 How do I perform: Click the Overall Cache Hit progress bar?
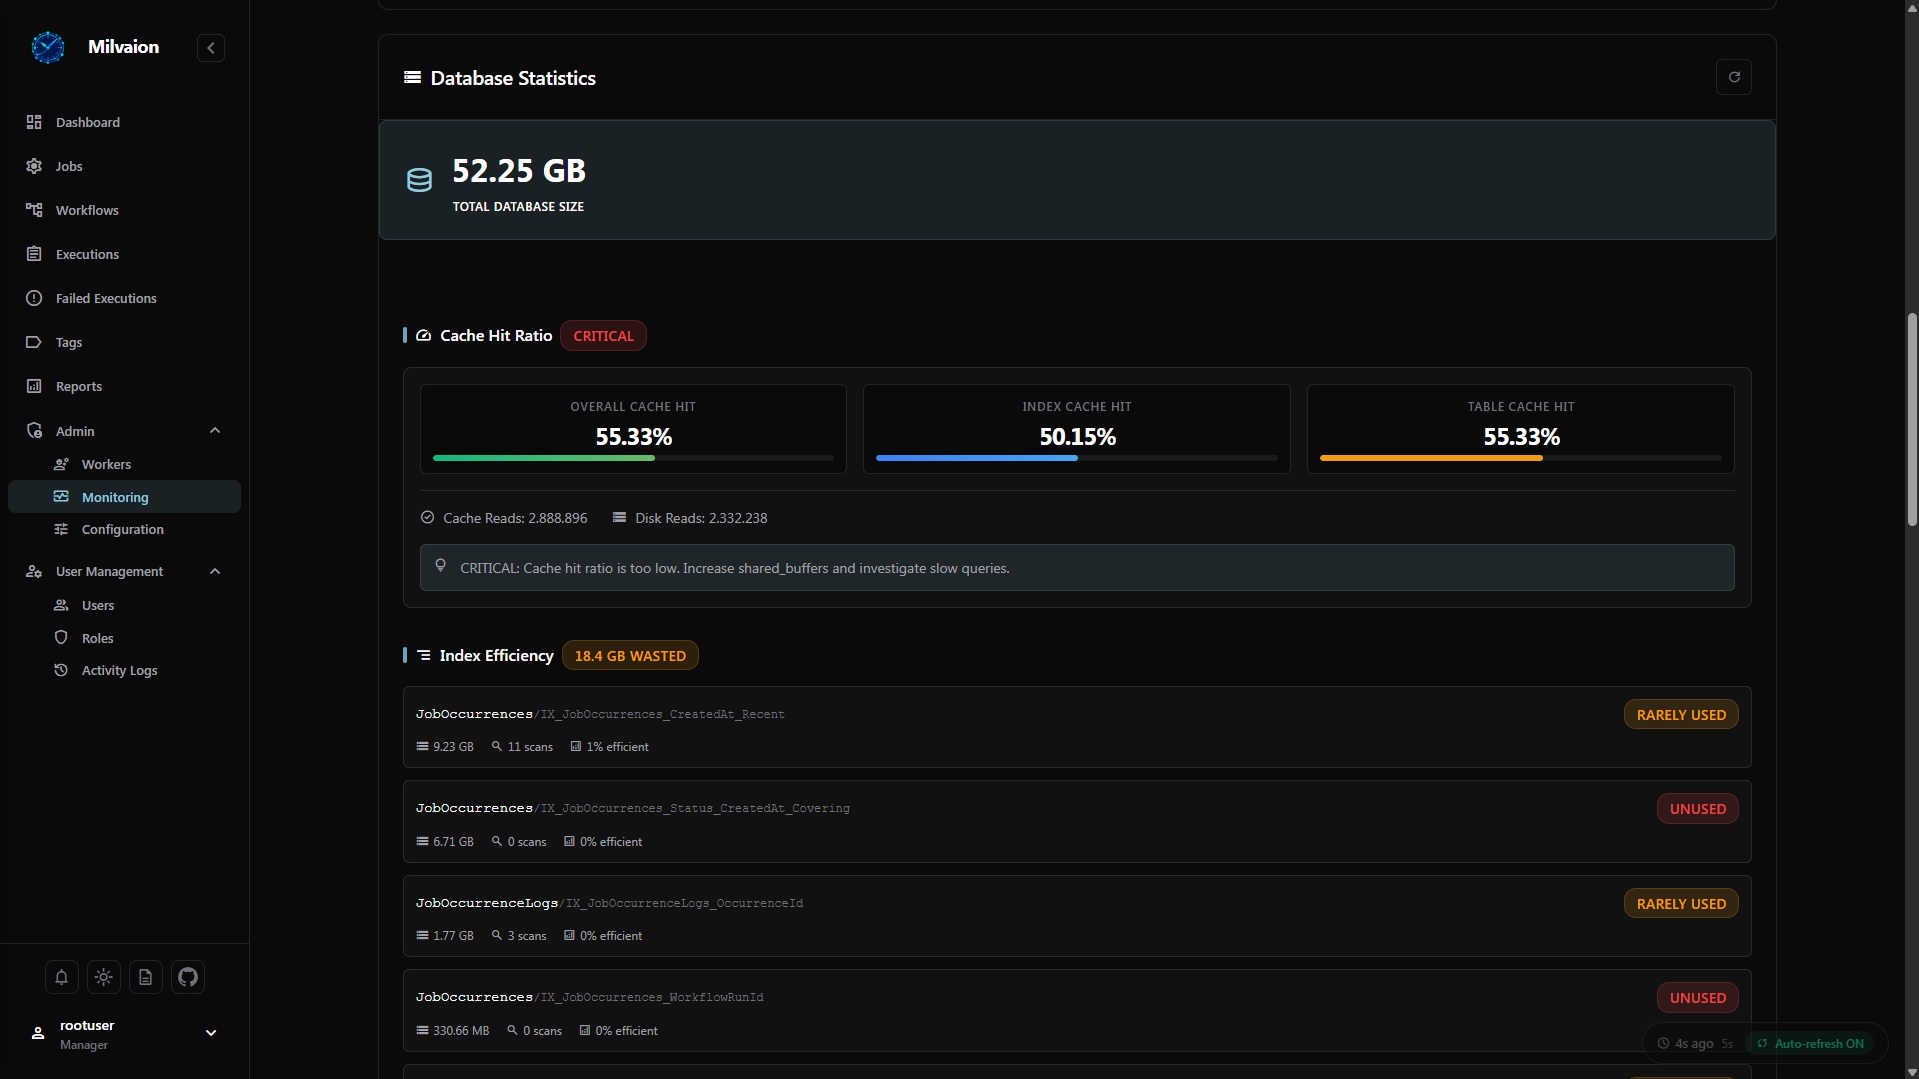(633, 458)
